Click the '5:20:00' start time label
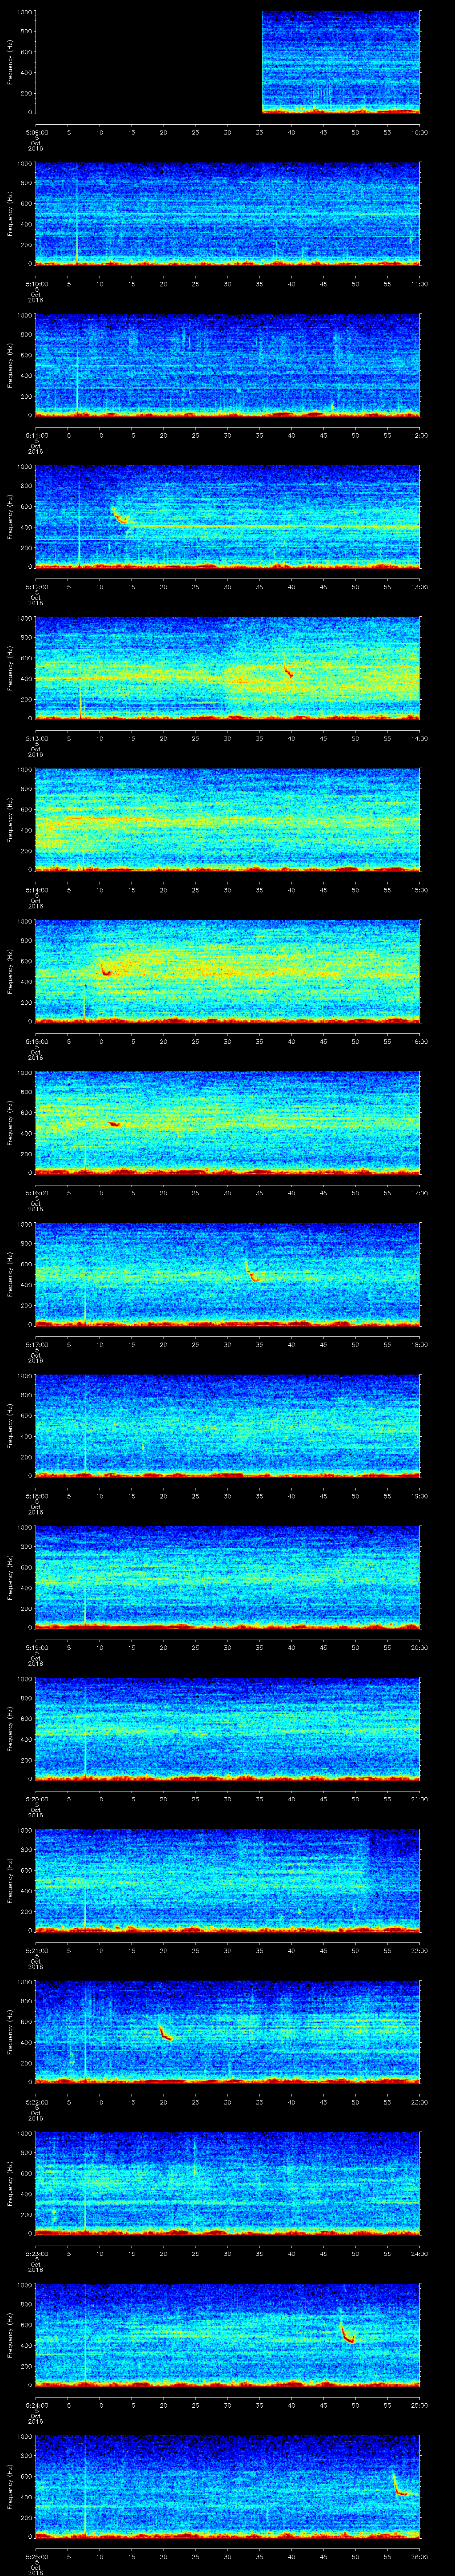Image resolution: width=455 pixels, height=2576 pixels. [36, 1799]
